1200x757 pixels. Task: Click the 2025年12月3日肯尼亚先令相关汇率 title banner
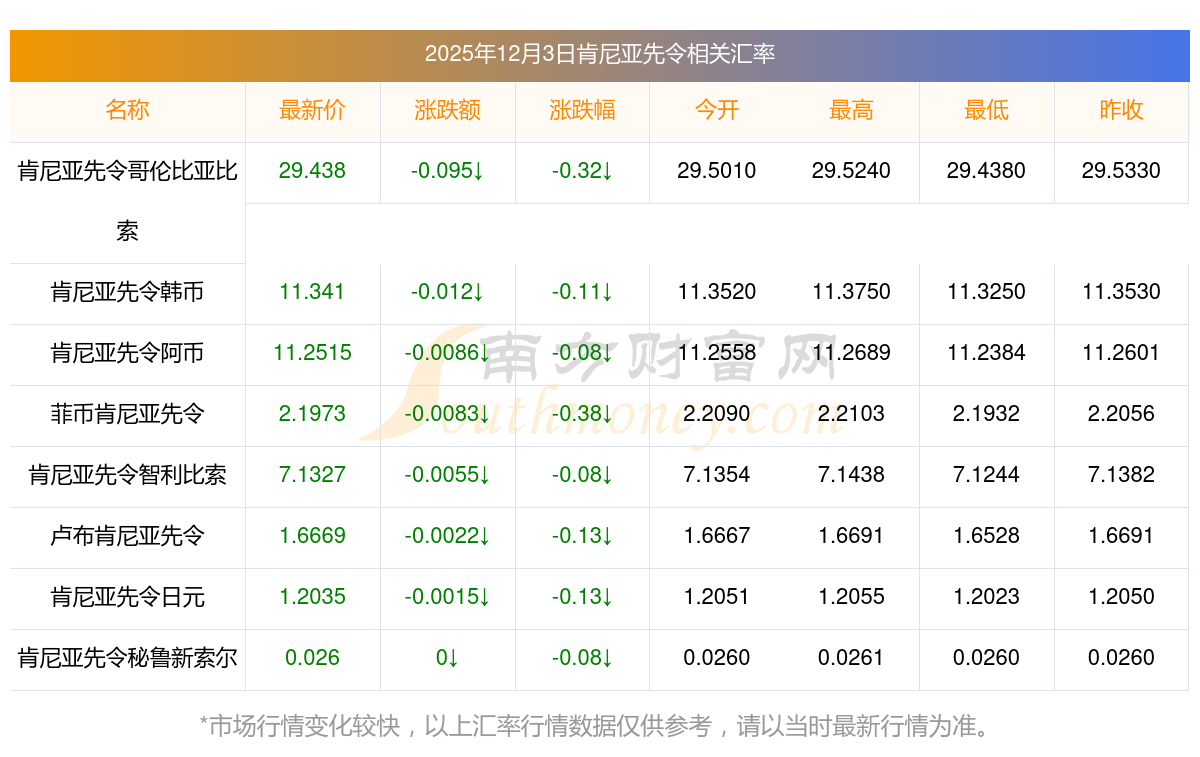click(x=600, y=54)
